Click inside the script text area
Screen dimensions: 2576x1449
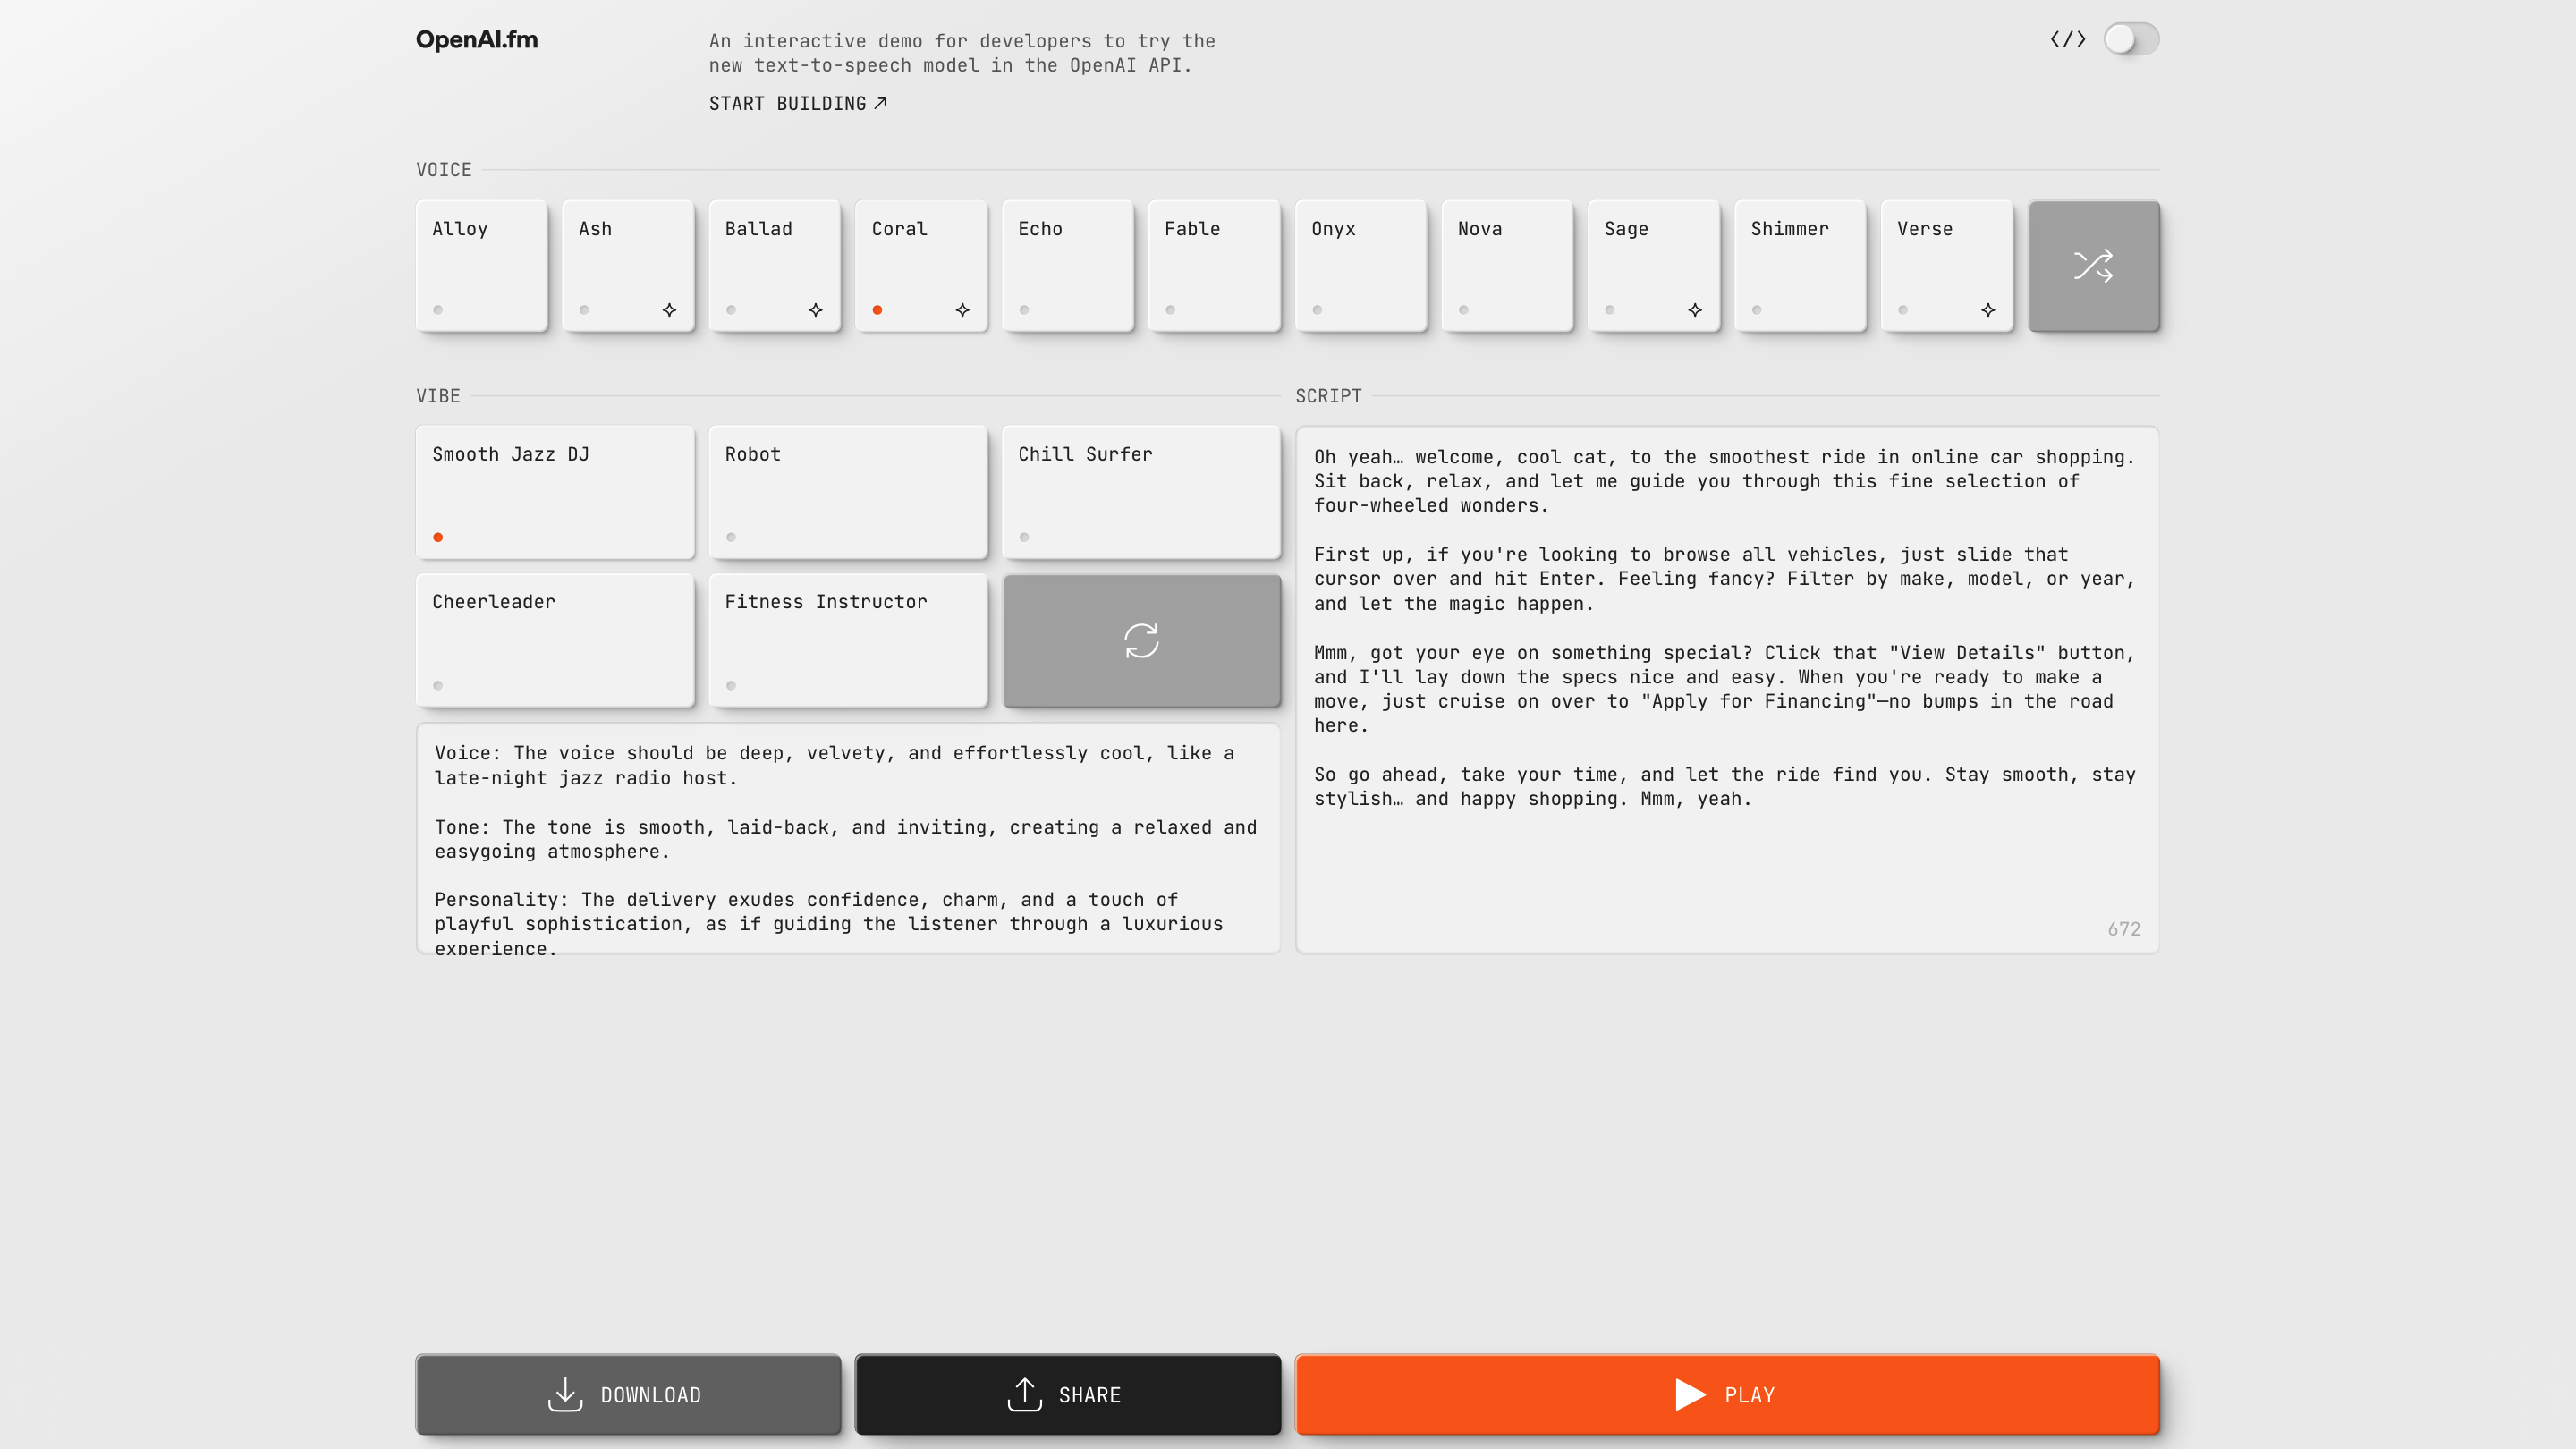point(1726,860)
